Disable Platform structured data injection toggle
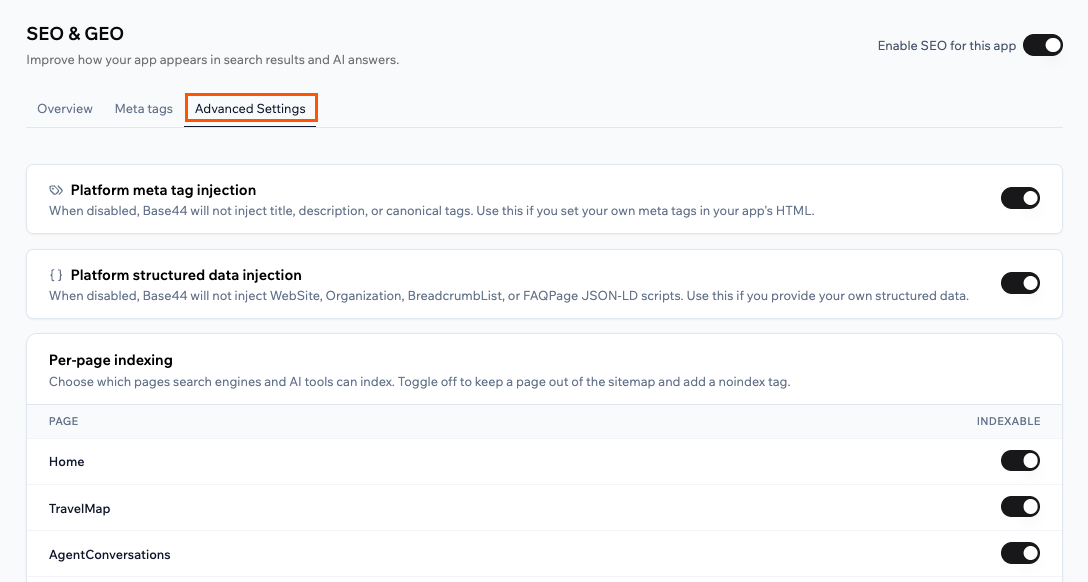1088x582 pixels. 1020,283
